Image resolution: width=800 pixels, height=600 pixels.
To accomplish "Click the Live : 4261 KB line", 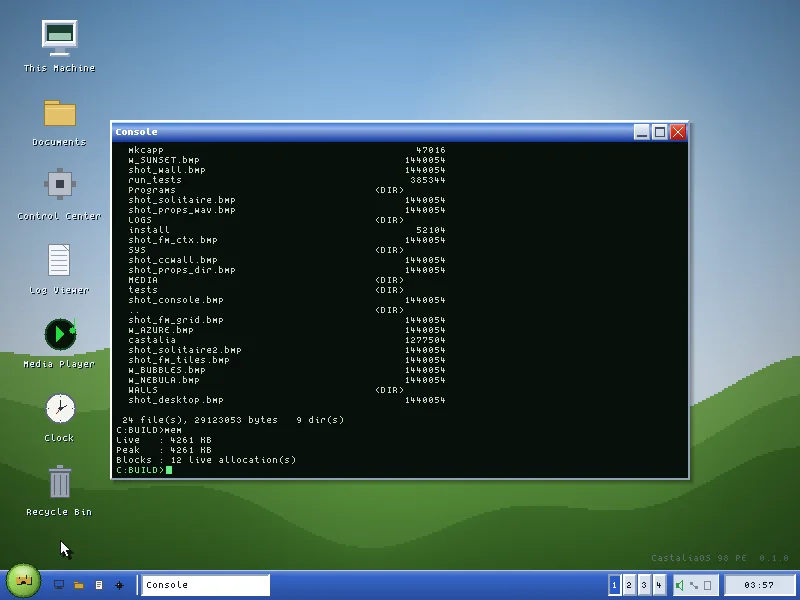I will (x=164, y=440).
